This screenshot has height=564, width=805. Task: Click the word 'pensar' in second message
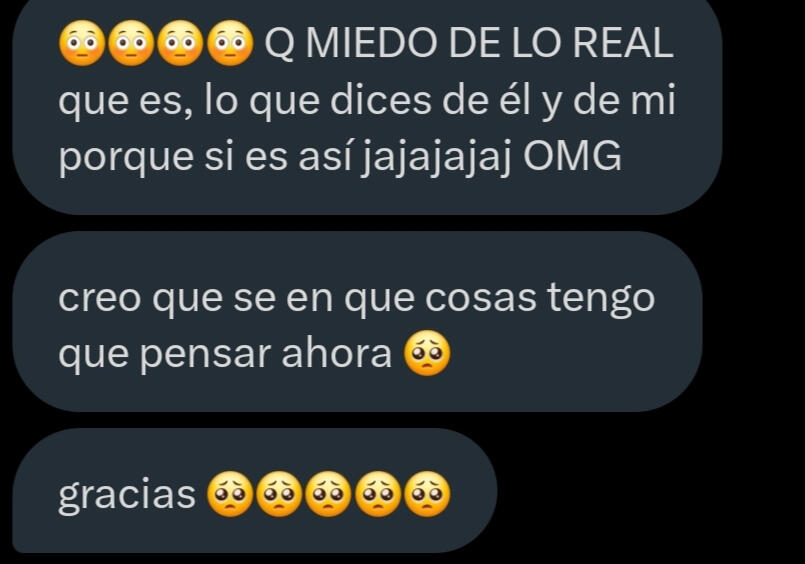point(205,355)
